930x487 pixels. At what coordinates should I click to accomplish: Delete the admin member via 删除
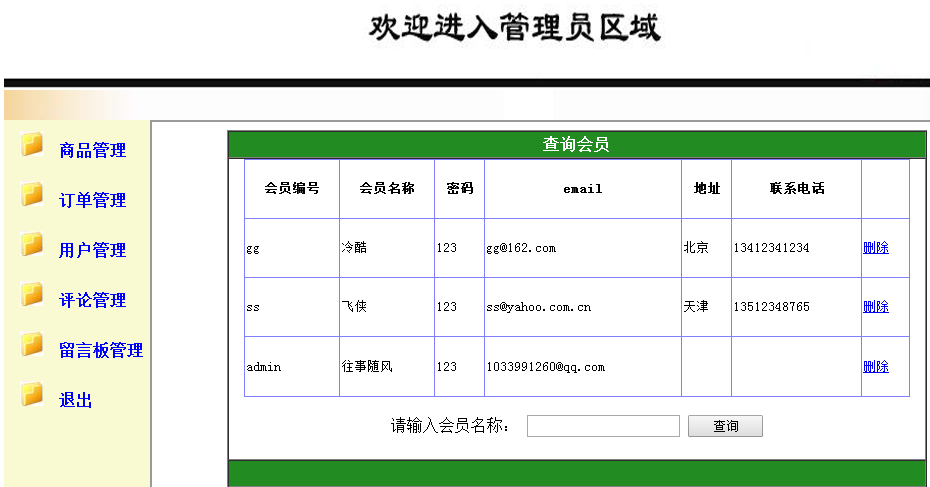(x=875, y=367)
